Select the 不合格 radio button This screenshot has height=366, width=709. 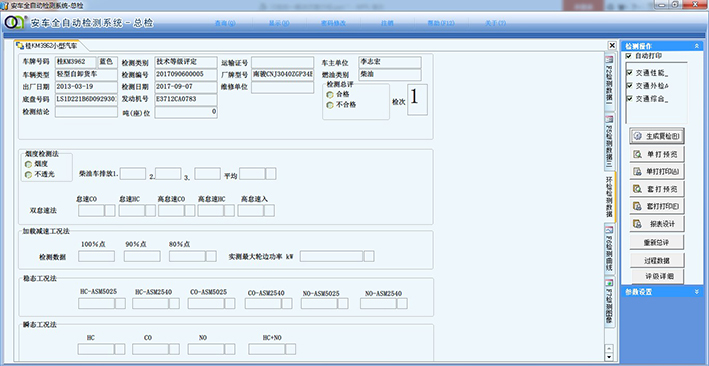(x=330, y=105)
